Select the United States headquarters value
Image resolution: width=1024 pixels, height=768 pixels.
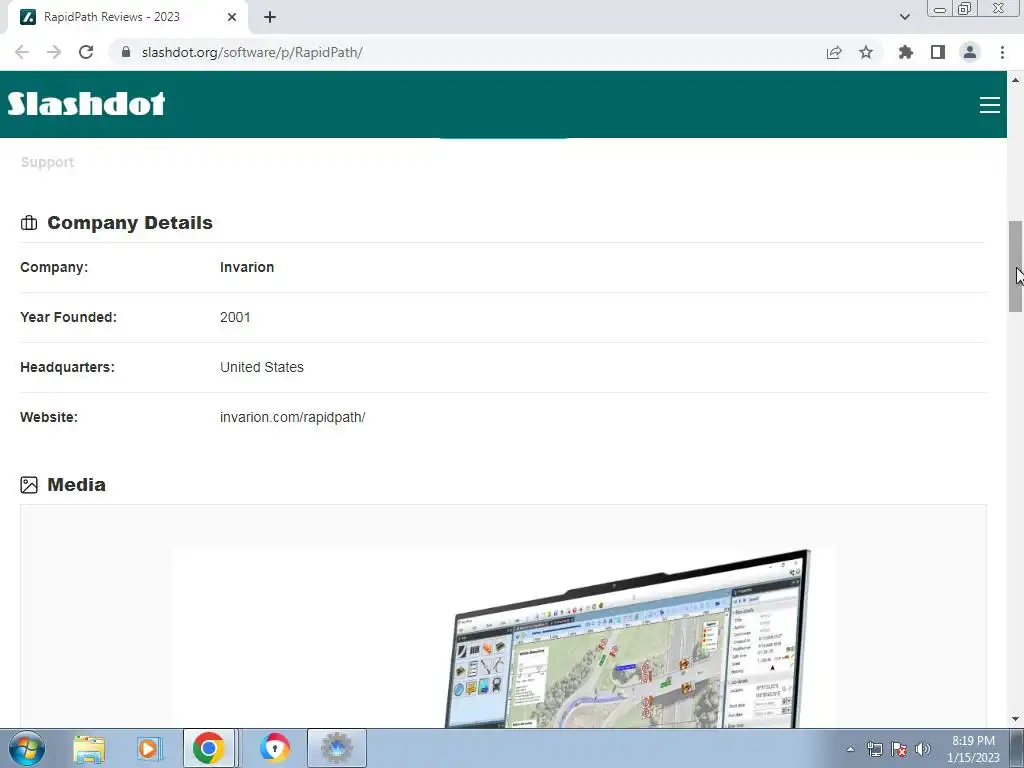(262, 367)
